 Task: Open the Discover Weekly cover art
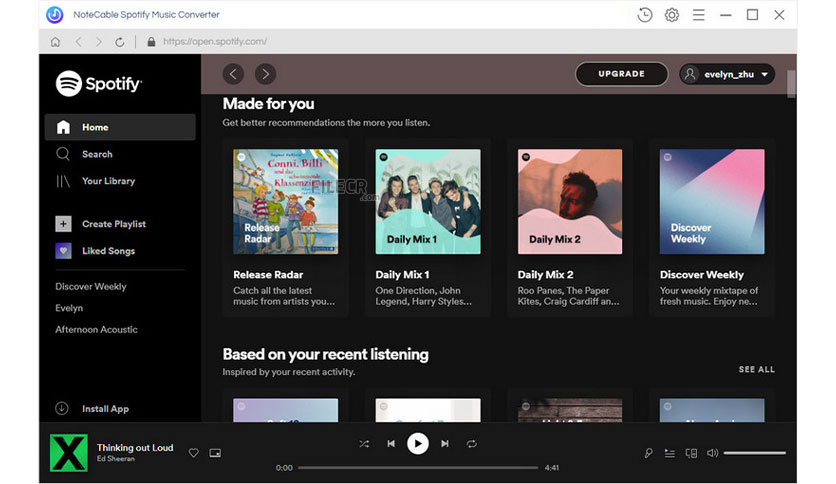[712, 201]
